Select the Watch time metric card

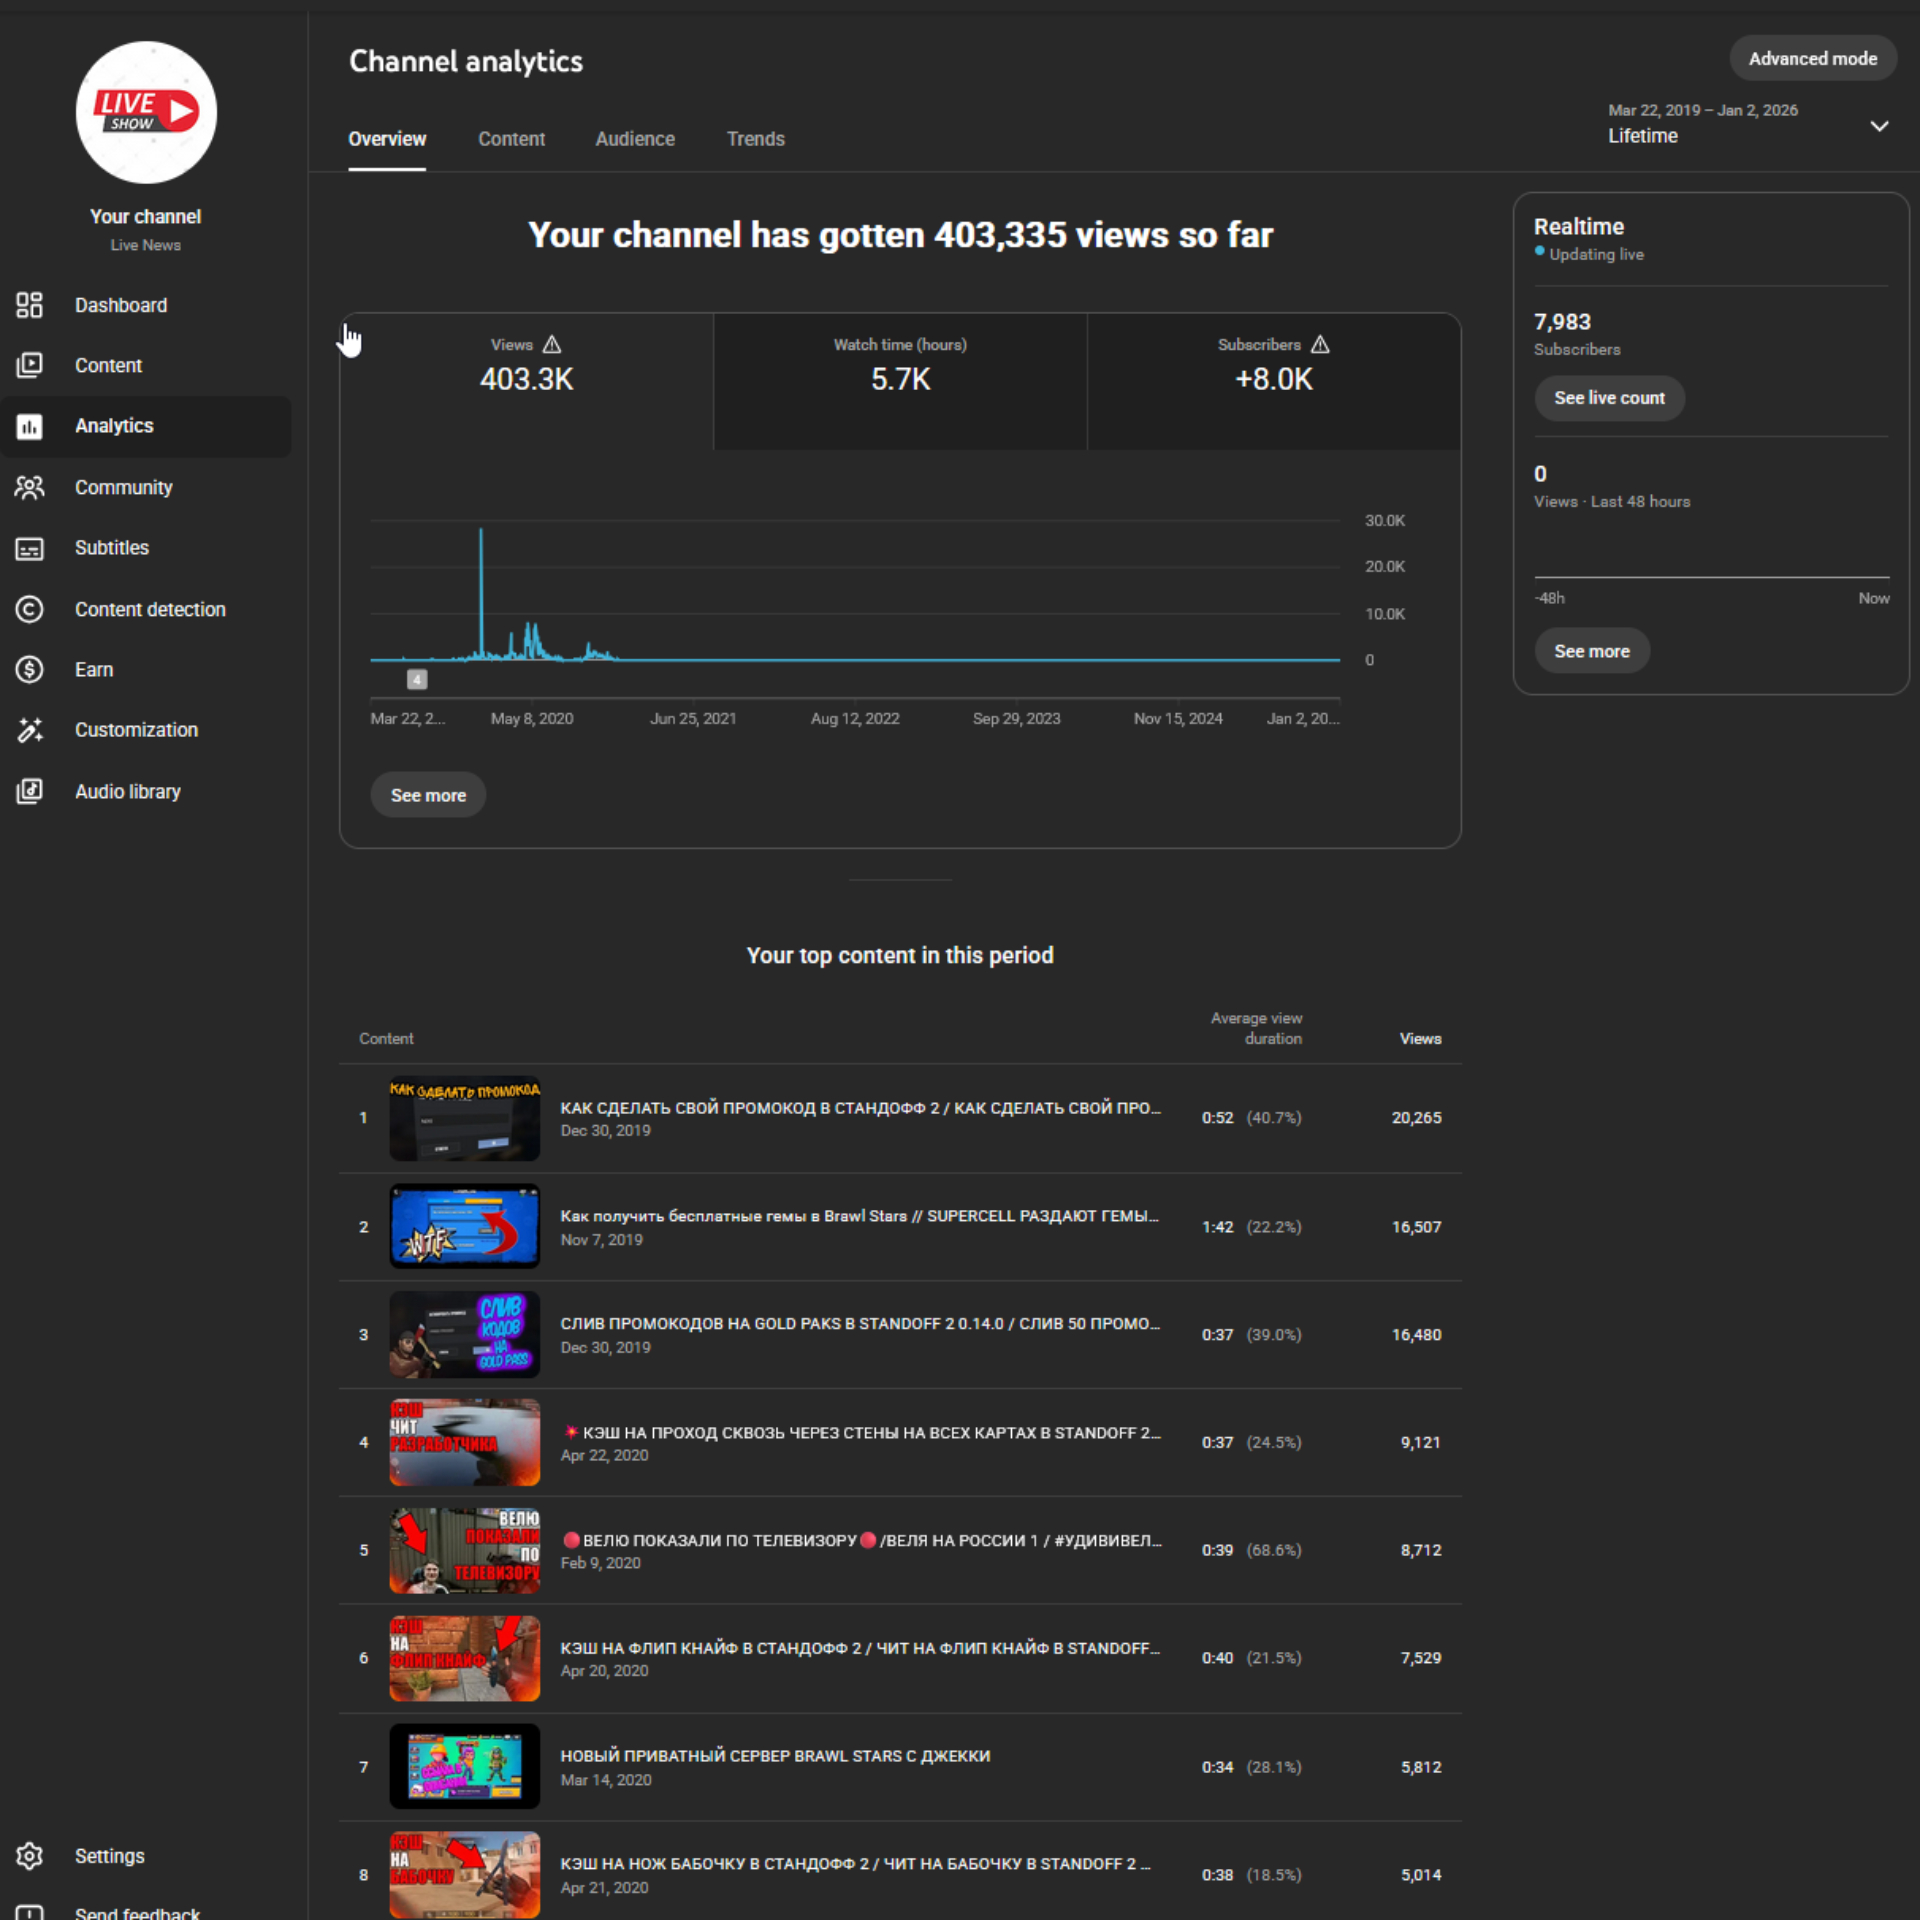pos(899,380)
